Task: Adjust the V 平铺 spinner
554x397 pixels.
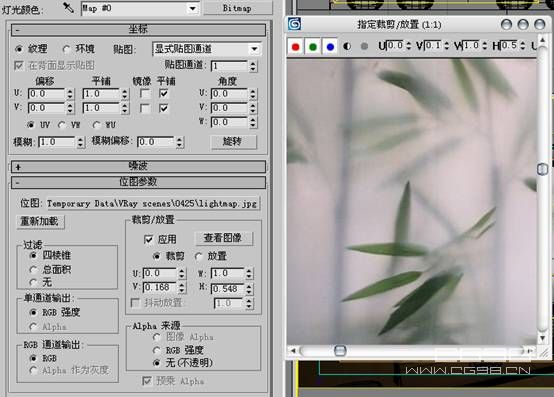Action: 124,108
